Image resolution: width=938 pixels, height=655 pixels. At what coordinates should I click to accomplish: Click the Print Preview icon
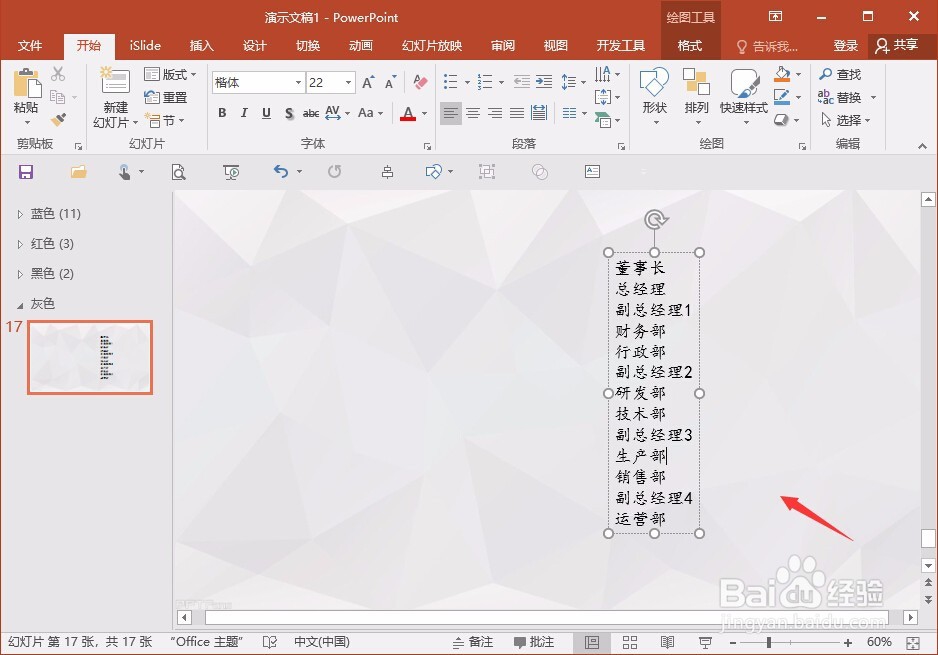click(178, 172)
